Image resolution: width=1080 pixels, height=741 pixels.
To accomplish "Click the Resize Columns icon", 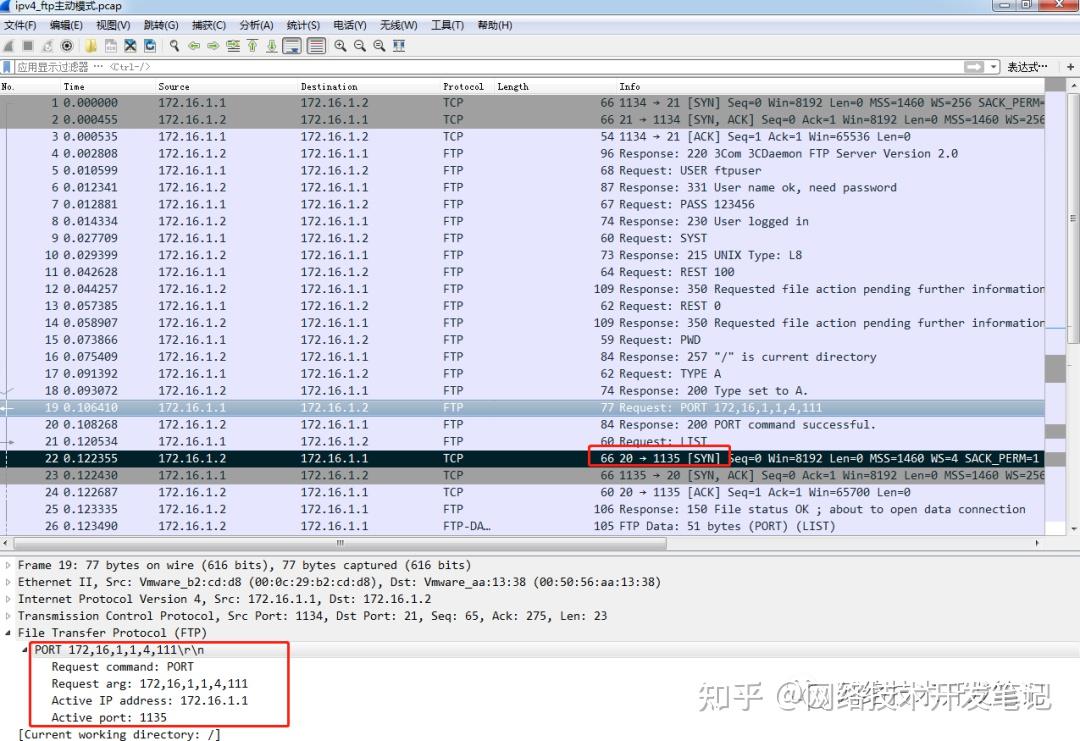I will (x=400, y=45).
